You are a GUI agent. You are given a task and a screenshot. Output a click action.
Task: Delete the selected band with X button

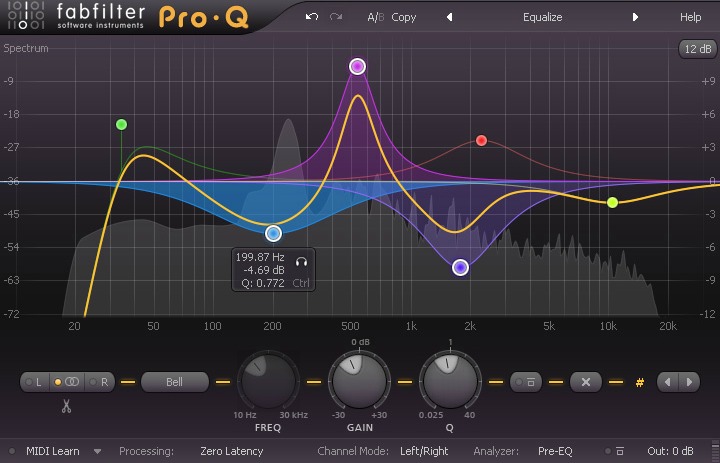[586, 382]
